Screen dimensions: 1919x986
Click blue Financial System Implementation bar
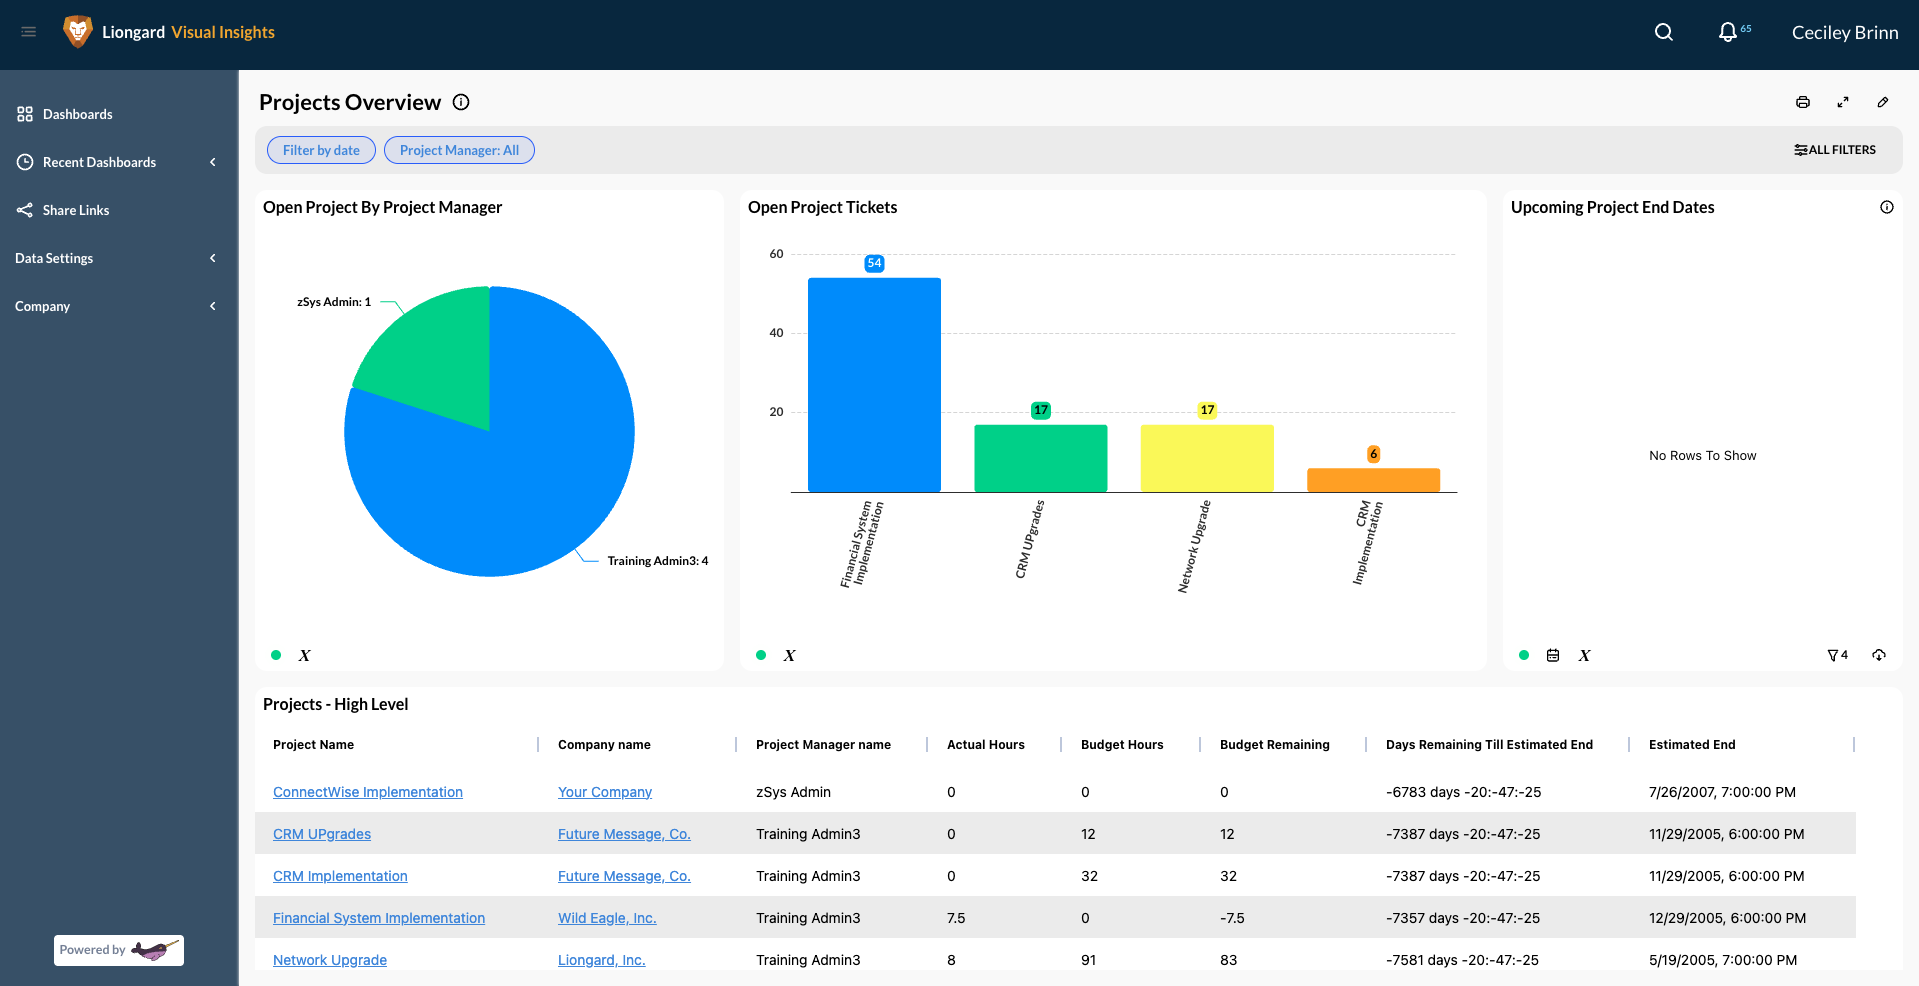[874, 385]
